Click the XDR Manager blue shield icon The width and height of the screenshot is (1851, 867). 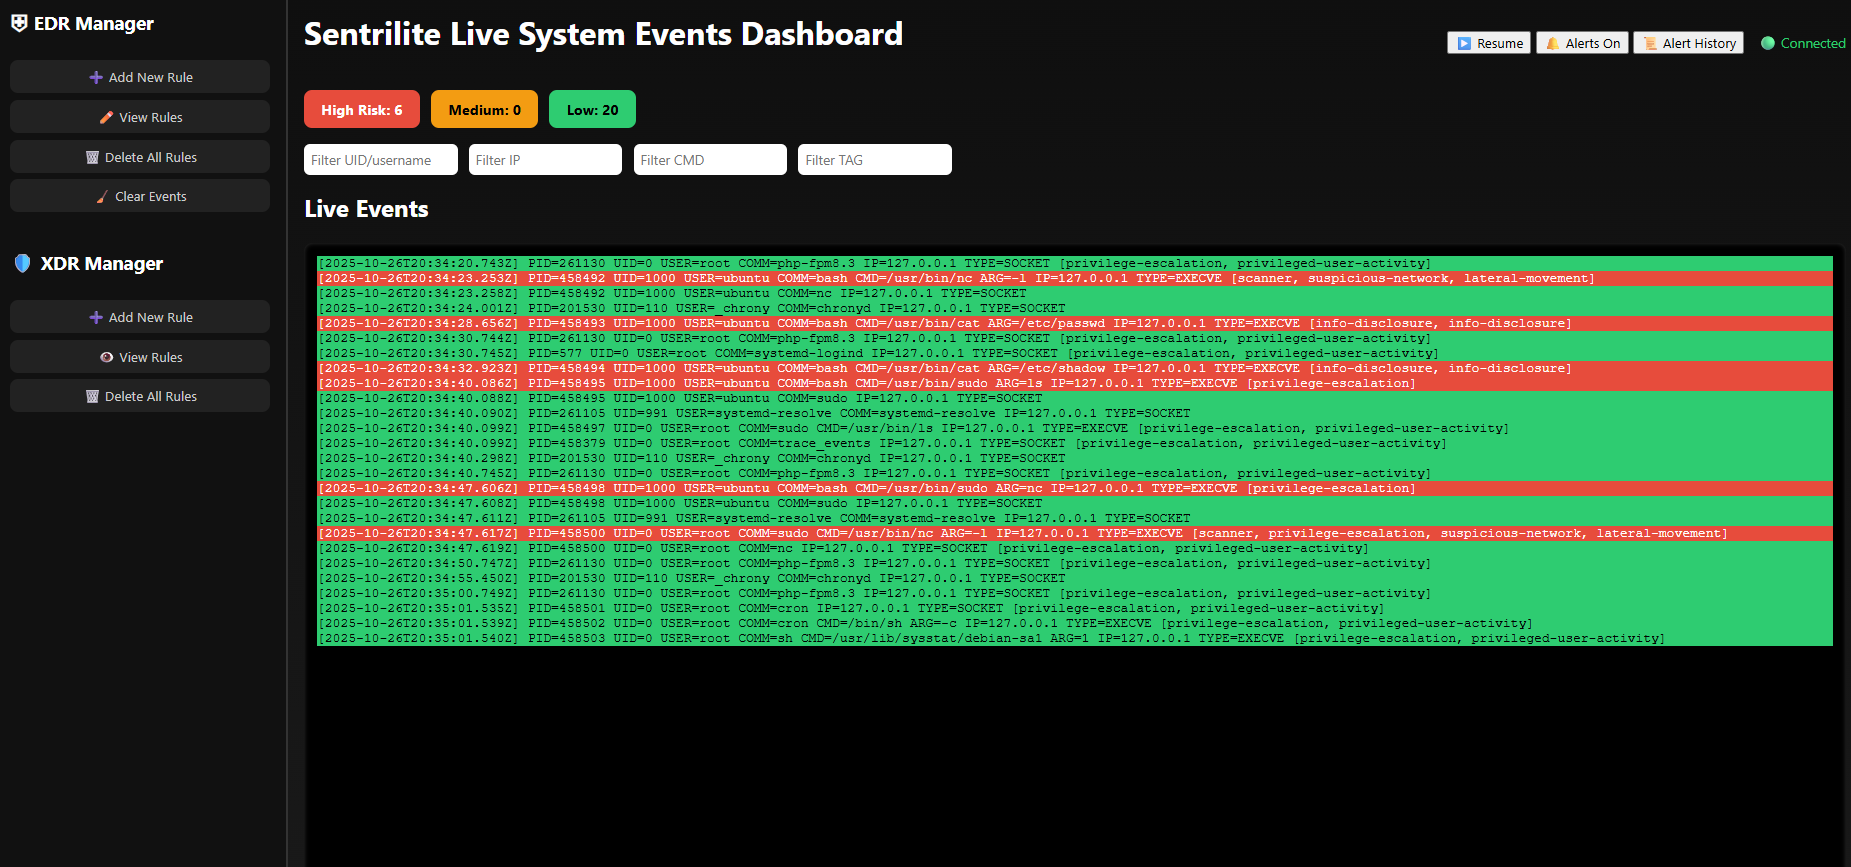point(22,263)
